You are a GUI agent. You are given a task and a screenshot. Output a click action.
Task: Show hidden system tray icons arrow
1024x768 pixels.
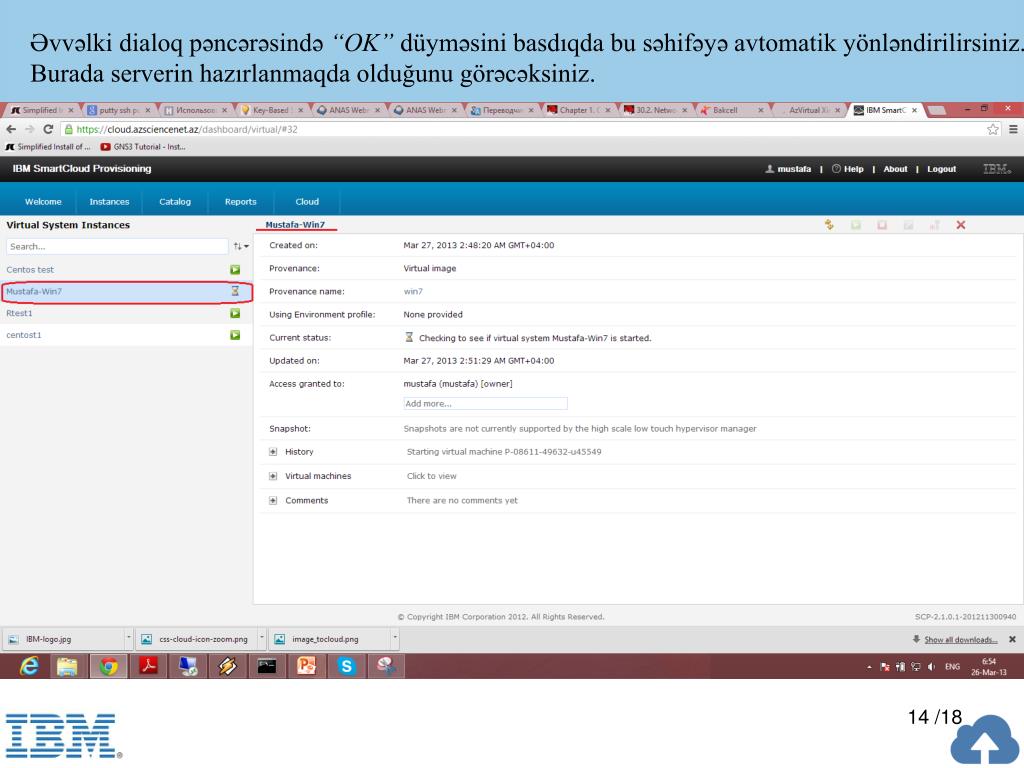(x=869, y=667)
